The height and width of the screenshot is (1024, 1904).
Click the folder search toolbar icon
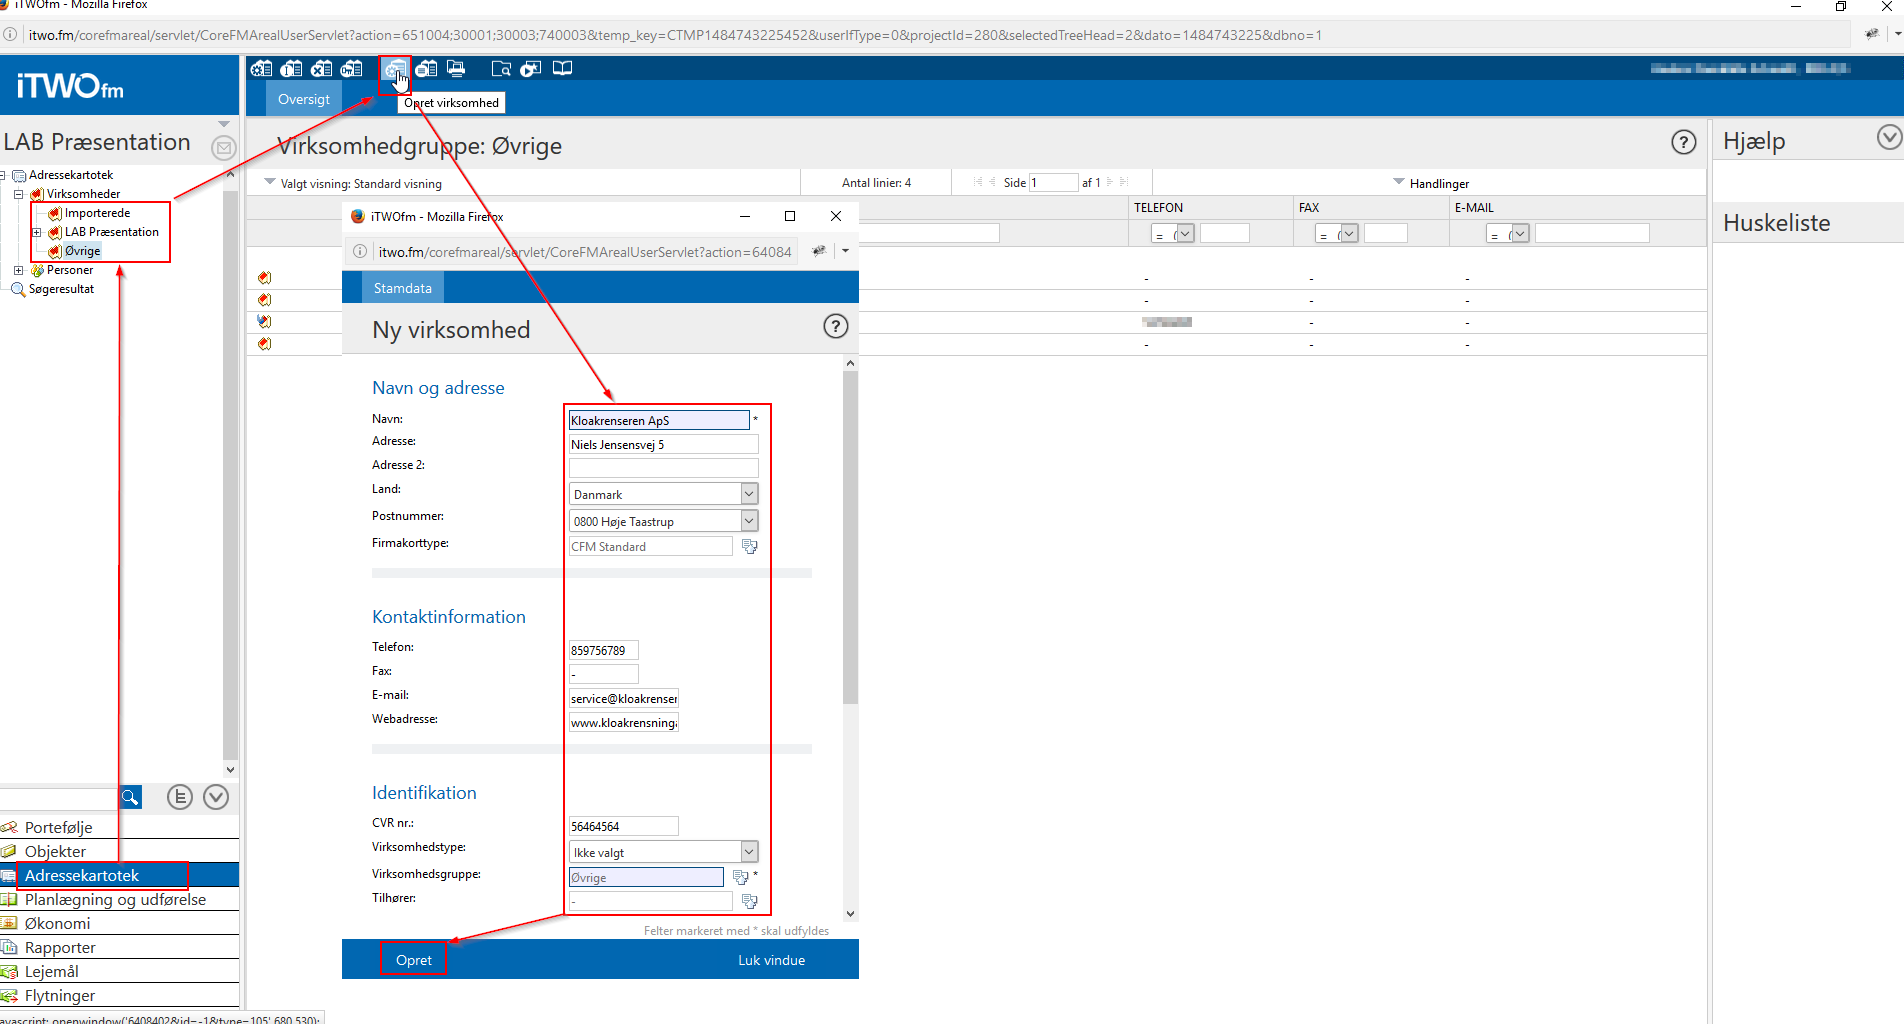[501, 69]
